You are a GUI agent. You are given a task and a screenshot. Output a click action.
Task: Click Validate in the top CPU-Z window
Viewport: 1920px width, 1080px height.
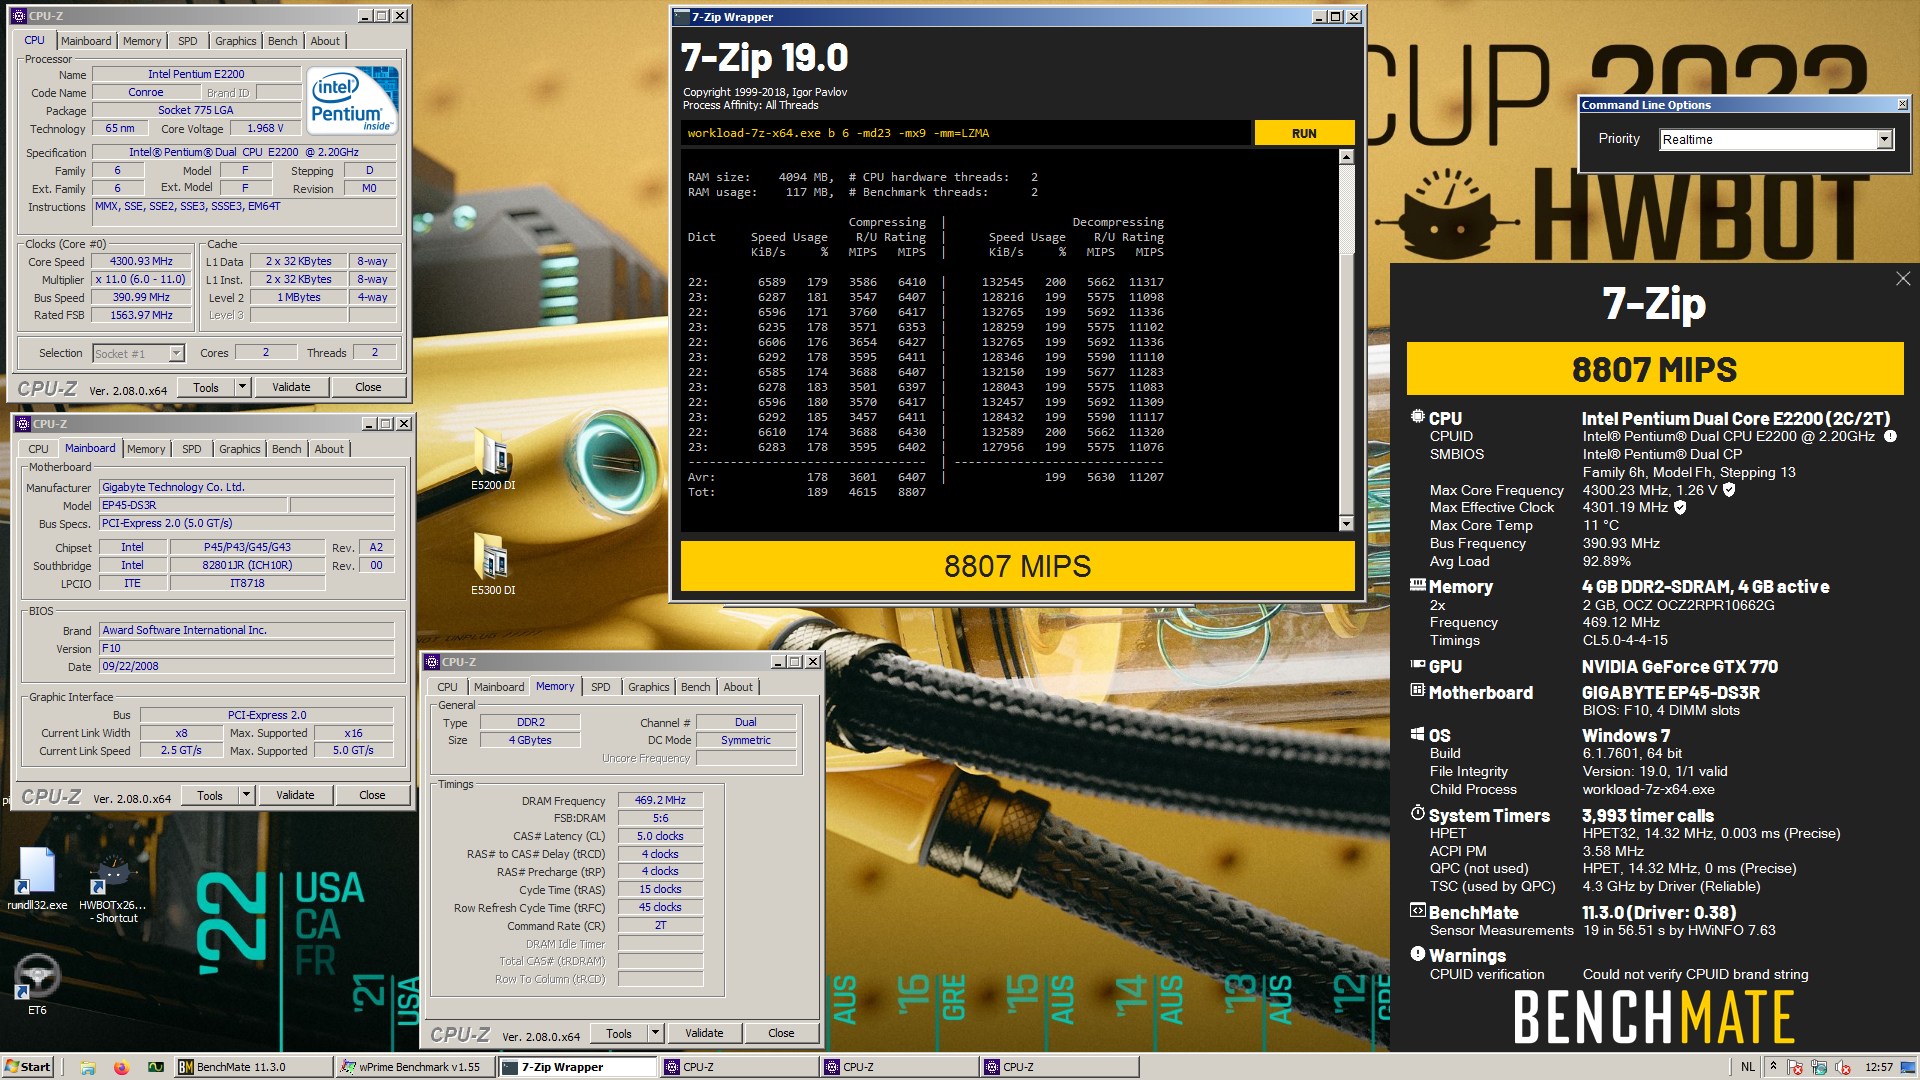point(291,387)
